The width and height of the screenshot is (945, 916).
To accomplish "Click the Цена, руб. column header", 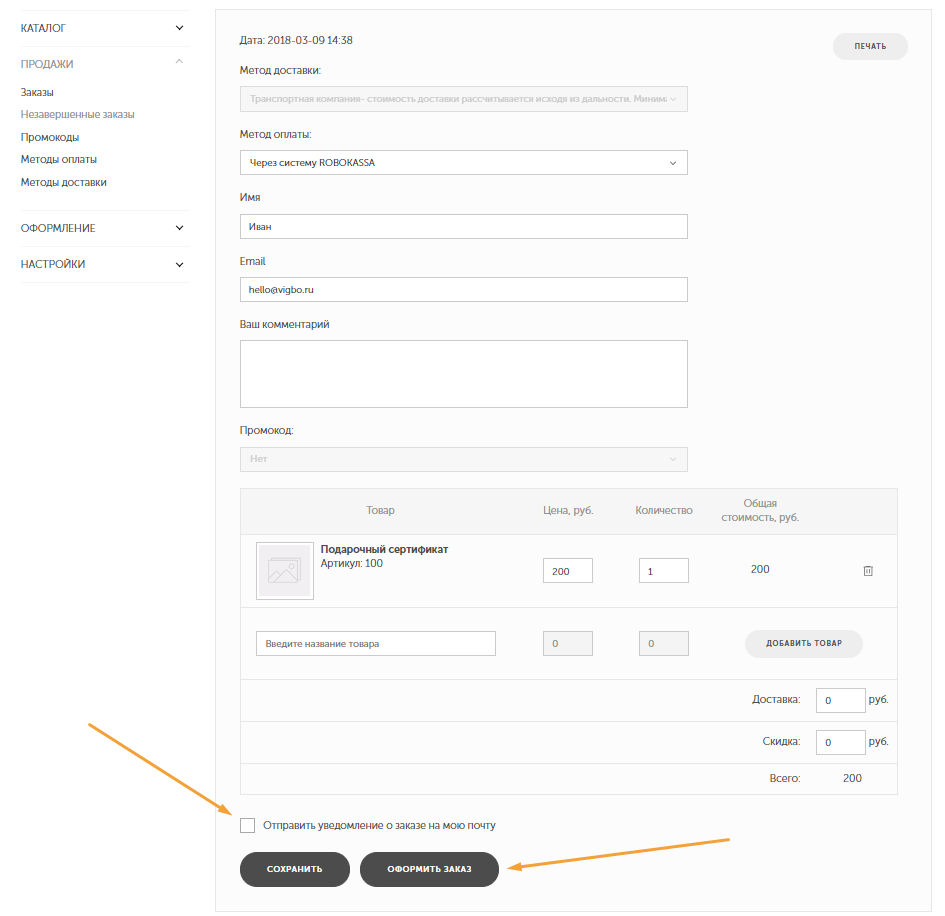I will tap(568, 510).
